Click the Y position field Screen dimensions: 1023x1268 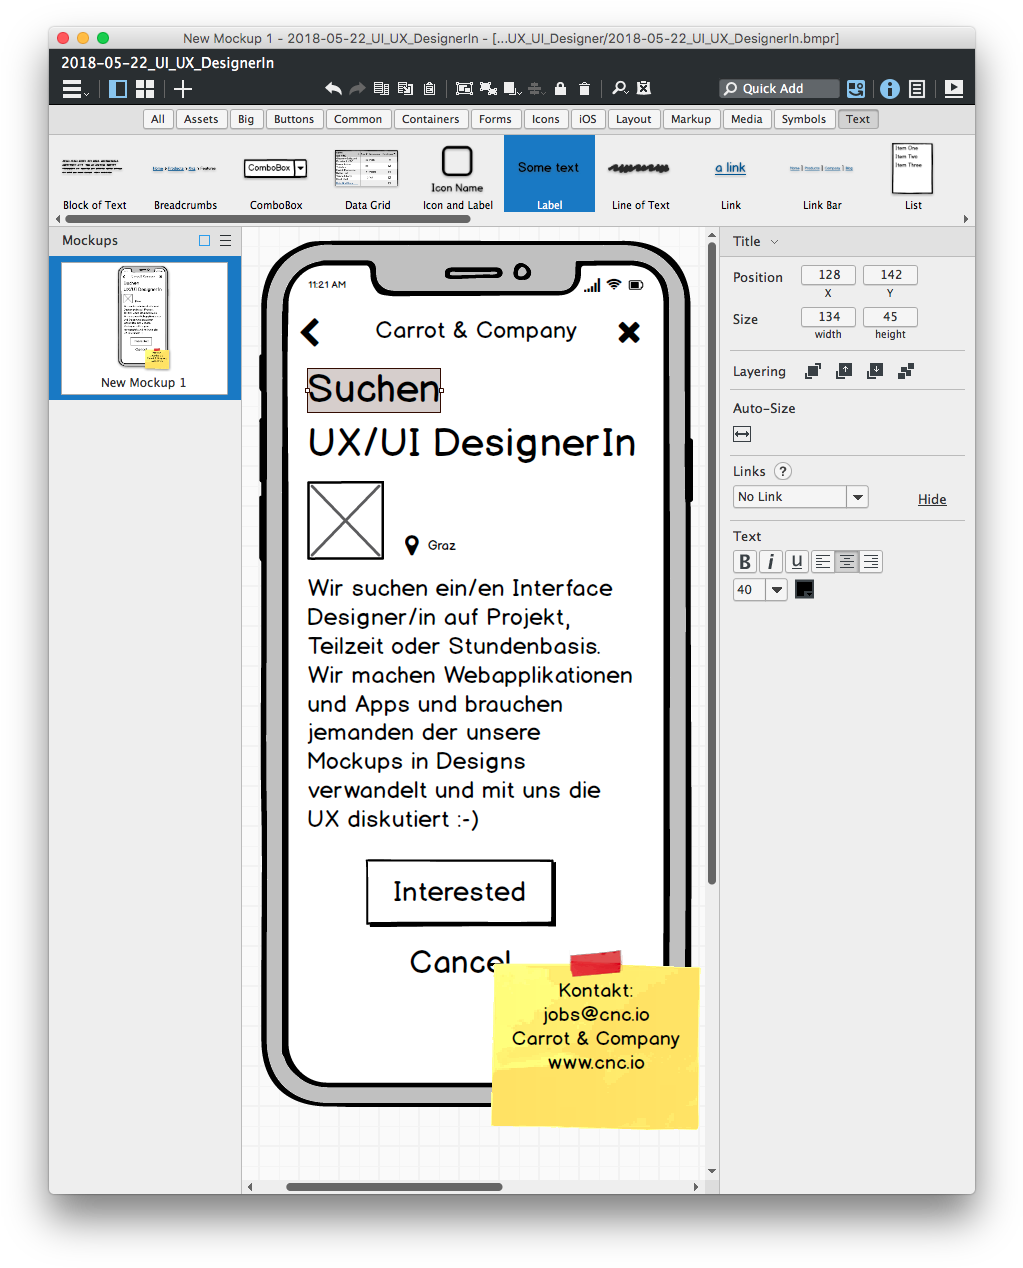(x=890, y=275)
